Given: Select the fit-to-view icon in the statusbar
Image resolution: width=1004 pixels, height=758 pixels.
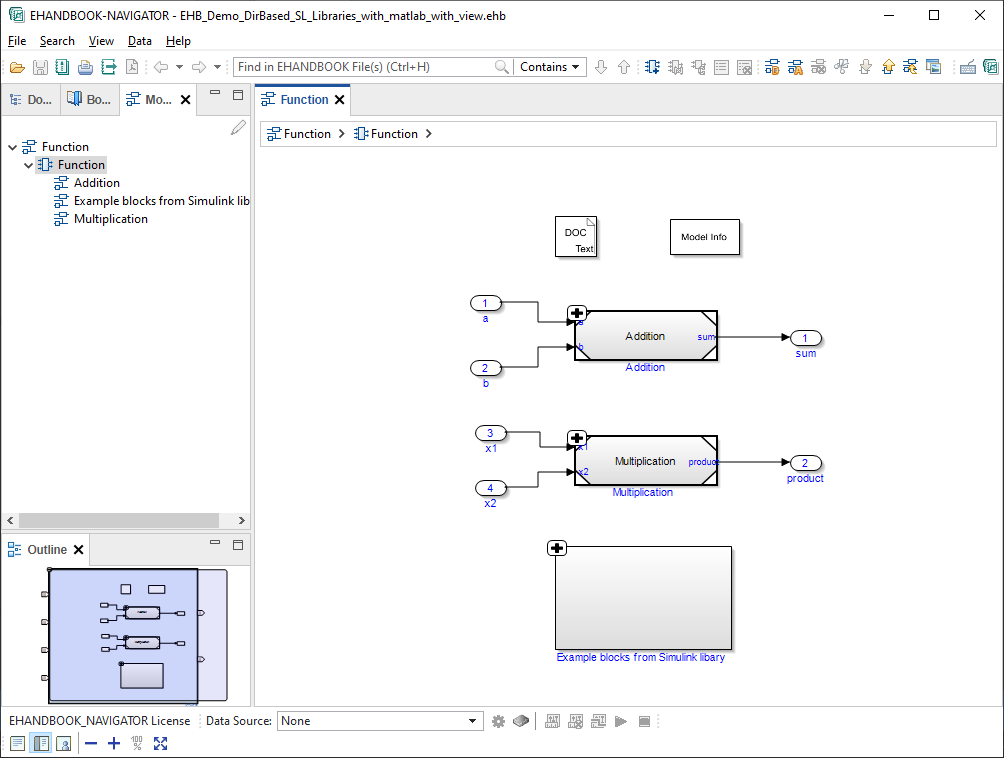Looking at the screenshot, I should (160, 743).
